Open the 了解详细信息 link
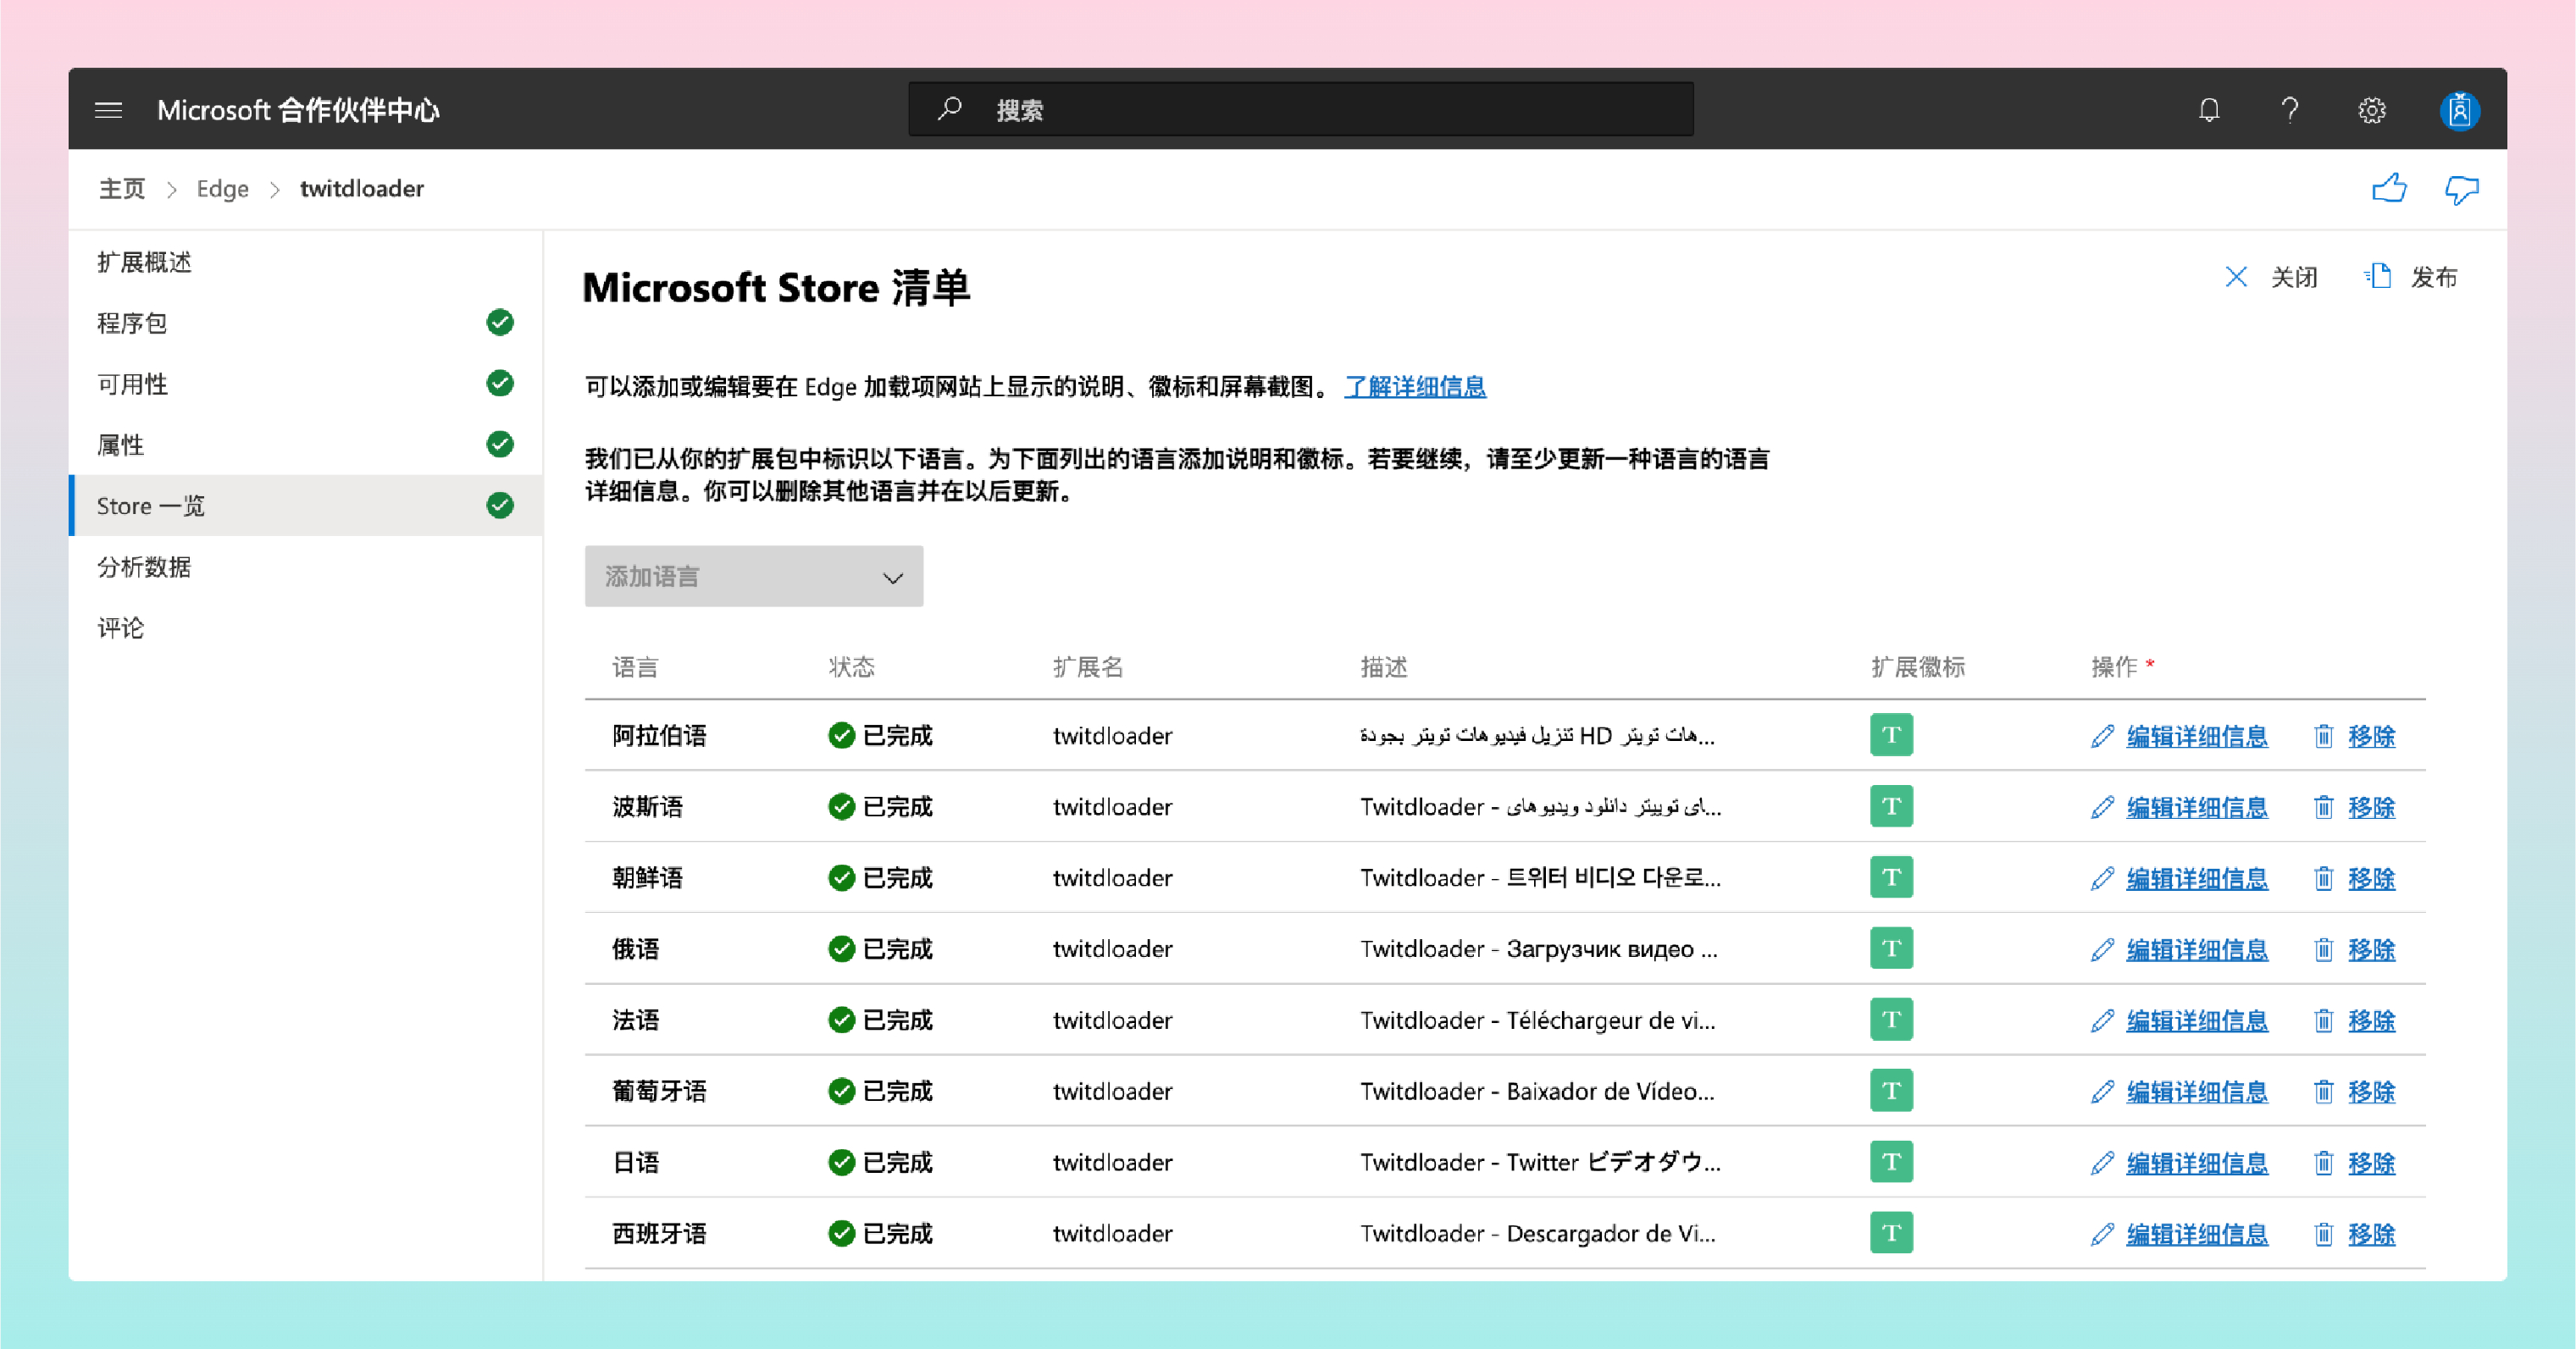This screenshot has width=2576, height=1349. [x=1414, y=387]
